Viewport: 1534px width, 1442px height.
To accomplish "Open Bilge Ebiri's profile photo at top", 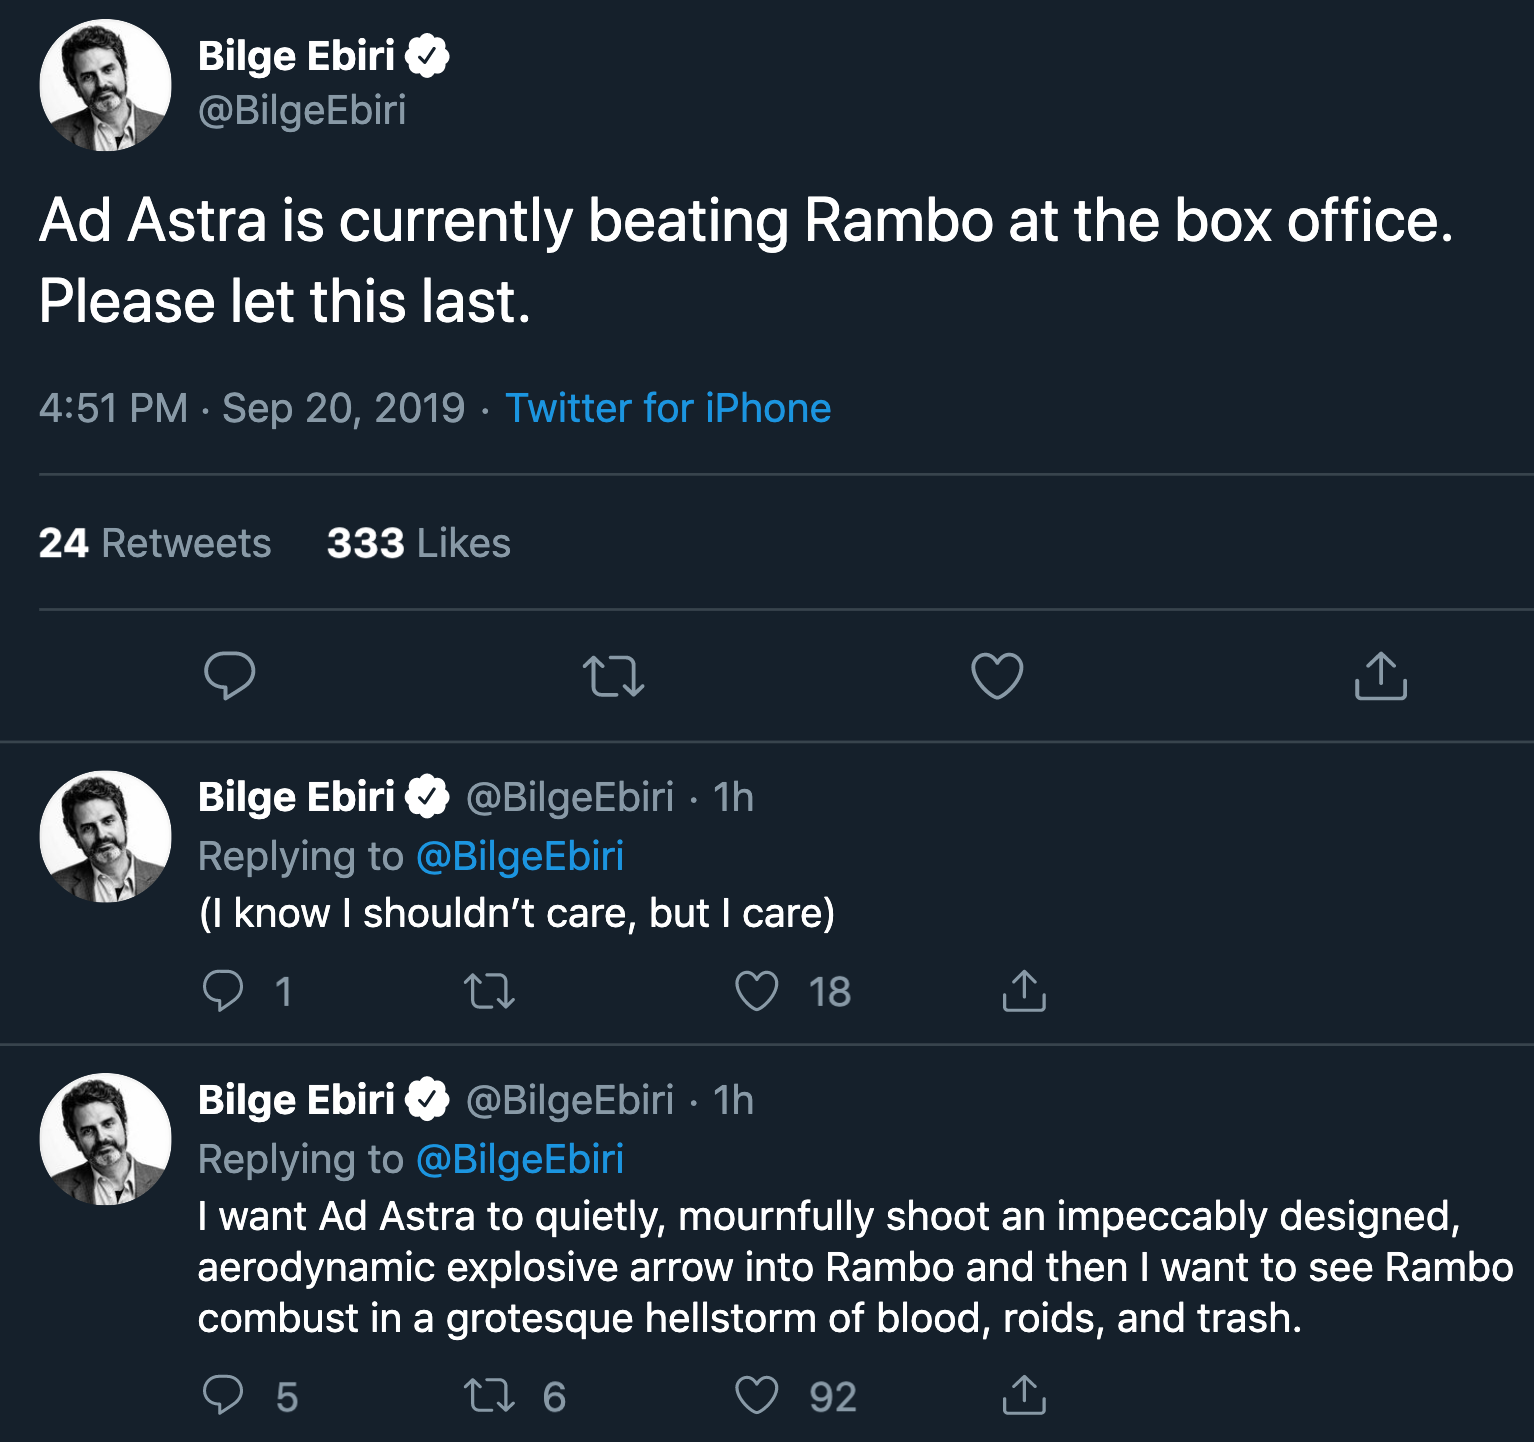I will (x=105, y=85).
